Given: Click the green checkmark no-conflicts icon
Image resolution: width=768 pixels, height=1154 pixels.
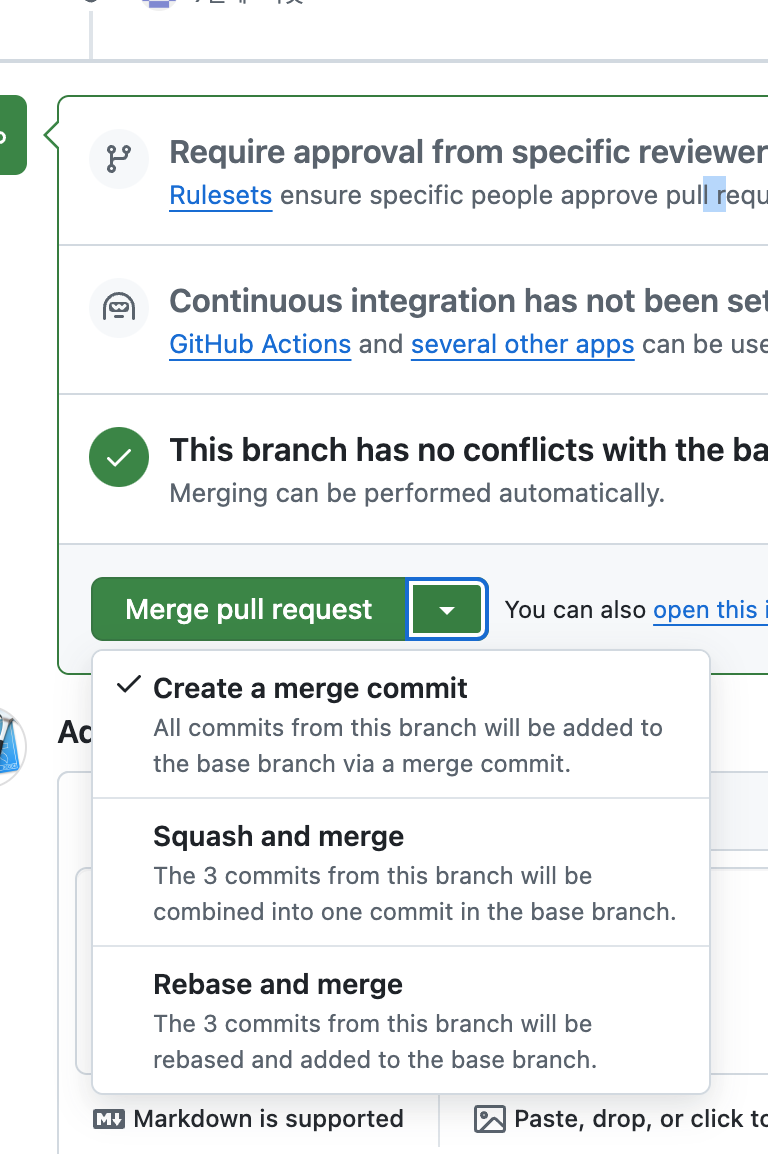Looking at the screenshot, I should tap(118, 457).
